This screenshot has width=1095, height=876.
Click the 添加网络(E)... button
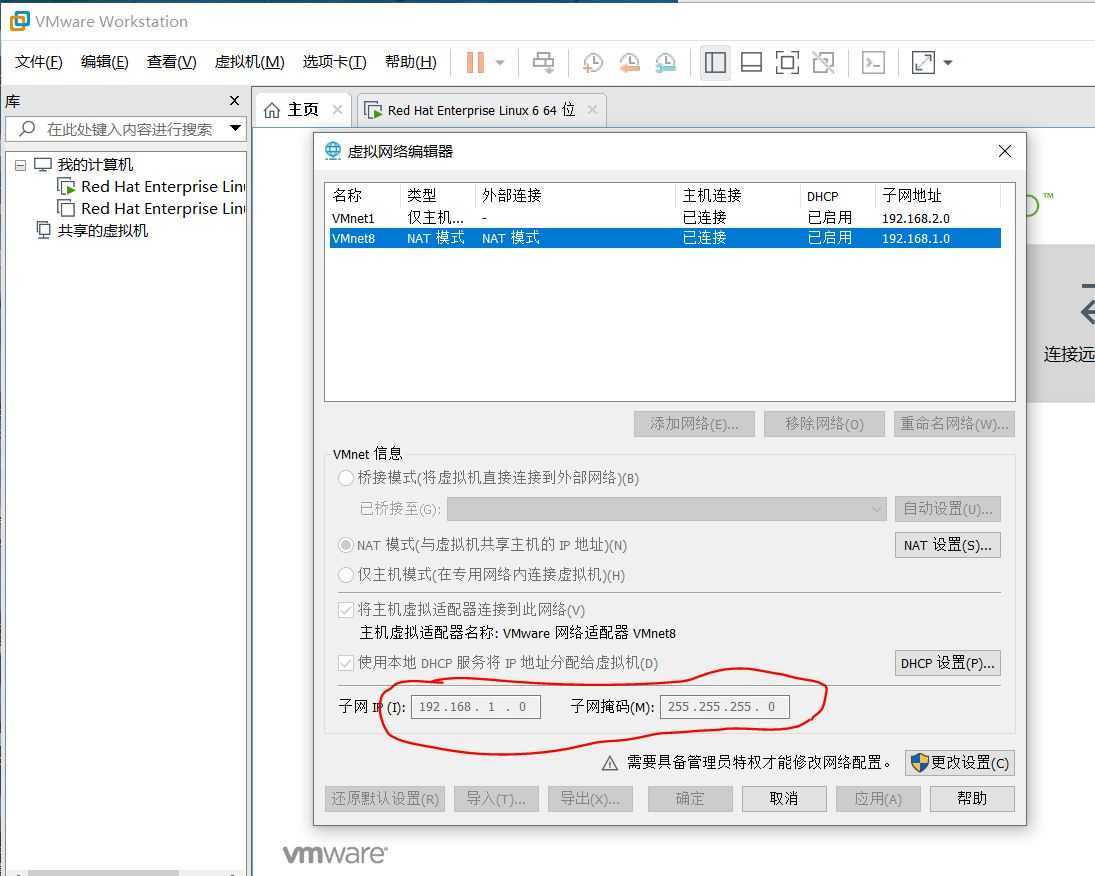694,424
